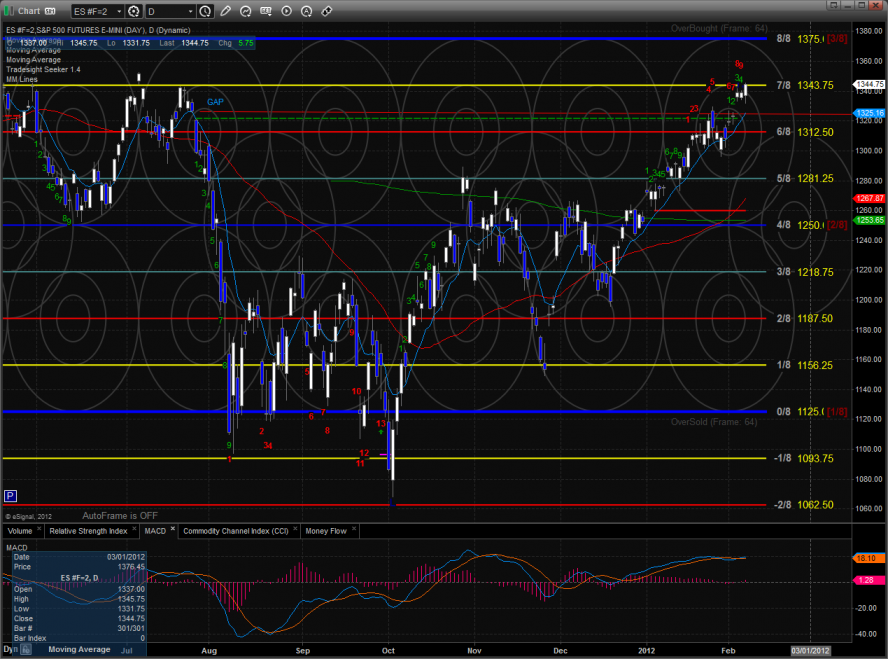Click the MM Lines study label
The image size is (888, 659).
click(x=22, y=79)
